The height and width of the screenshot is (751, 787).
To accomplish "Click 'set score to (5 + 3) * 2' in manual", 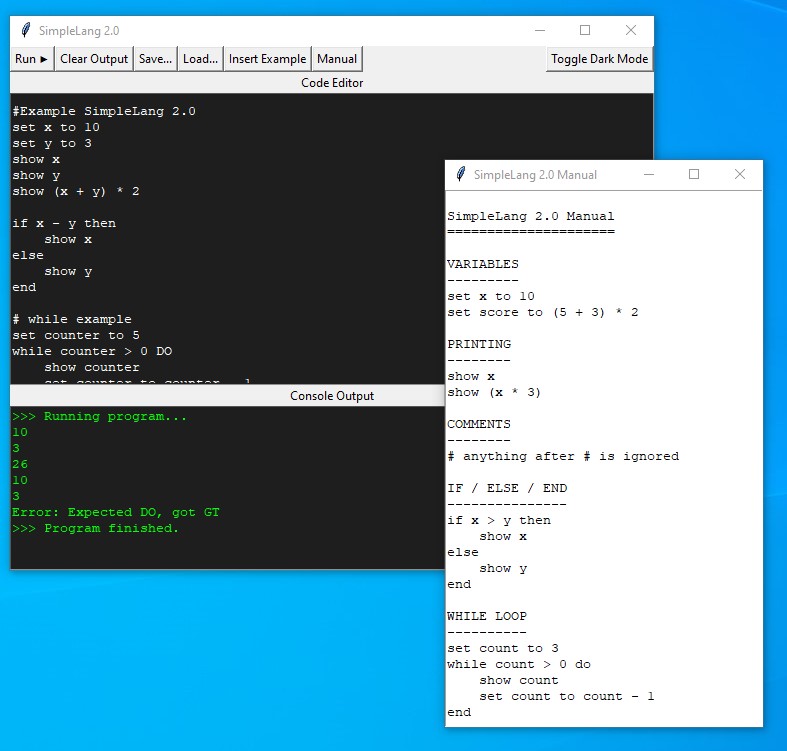I will pos(543,312).
